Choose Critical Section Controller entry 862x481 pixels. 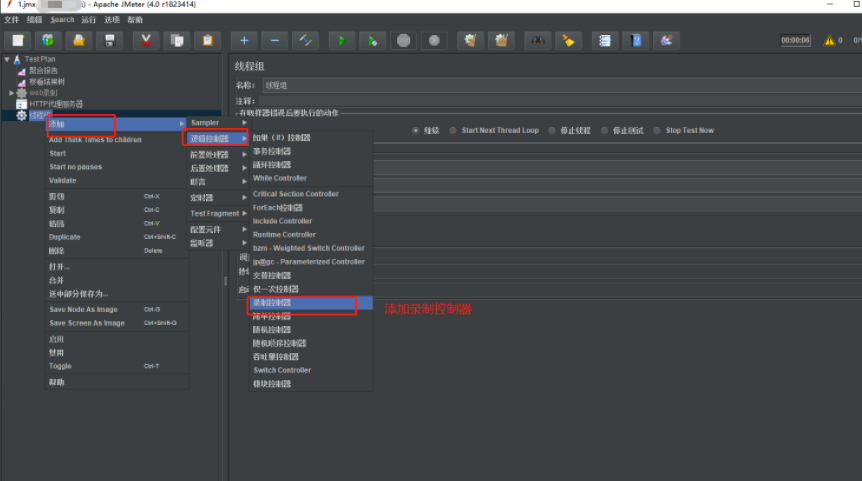(x=311, y=194)
